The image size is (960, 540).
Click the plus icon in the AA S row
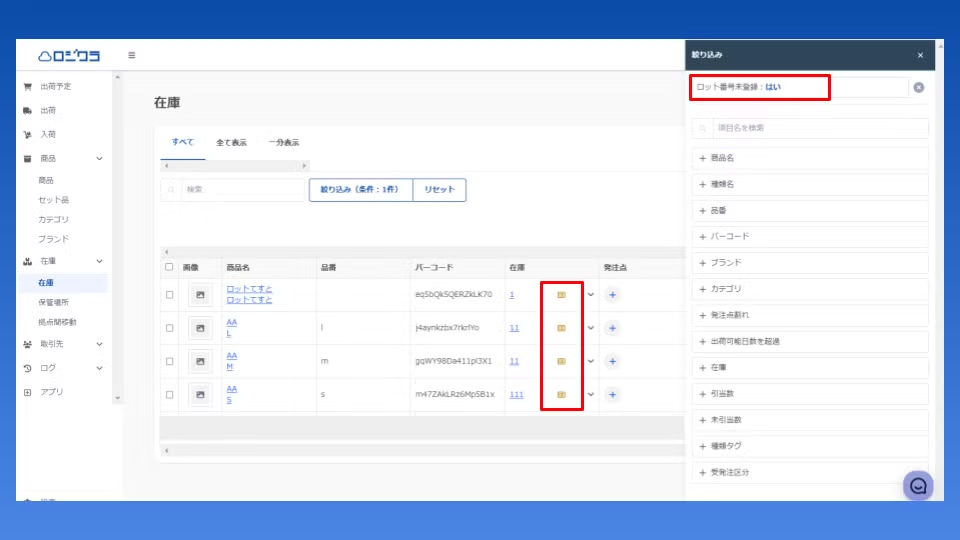612,395
